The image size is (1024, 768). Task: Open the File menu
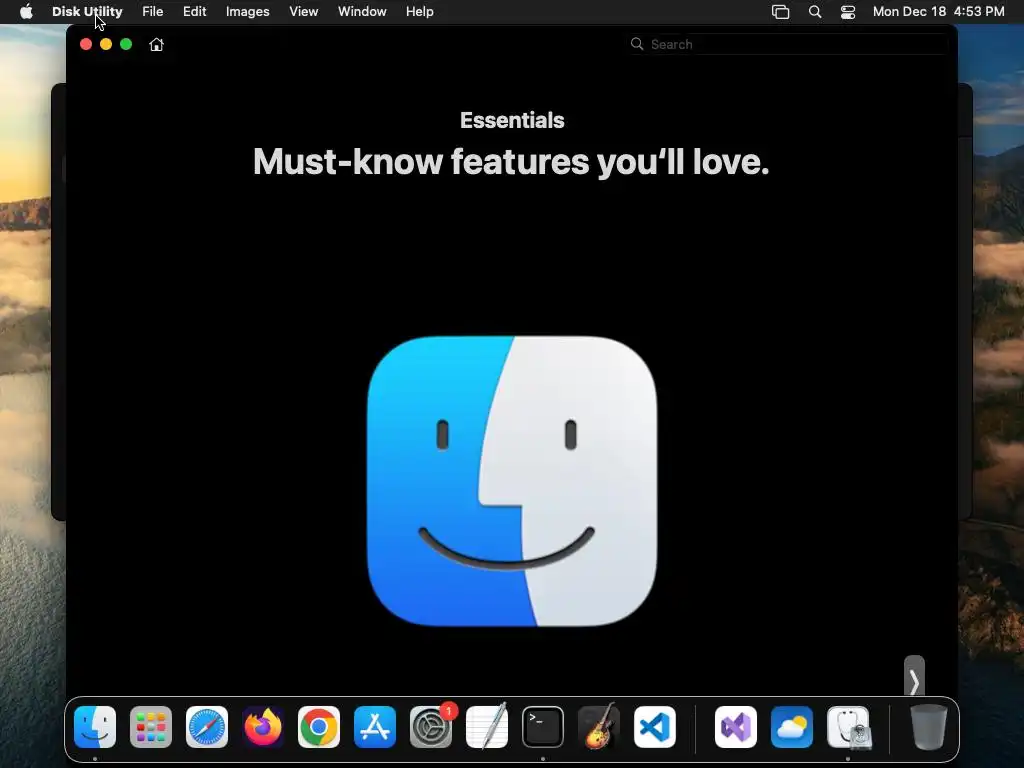click(153, 12)
